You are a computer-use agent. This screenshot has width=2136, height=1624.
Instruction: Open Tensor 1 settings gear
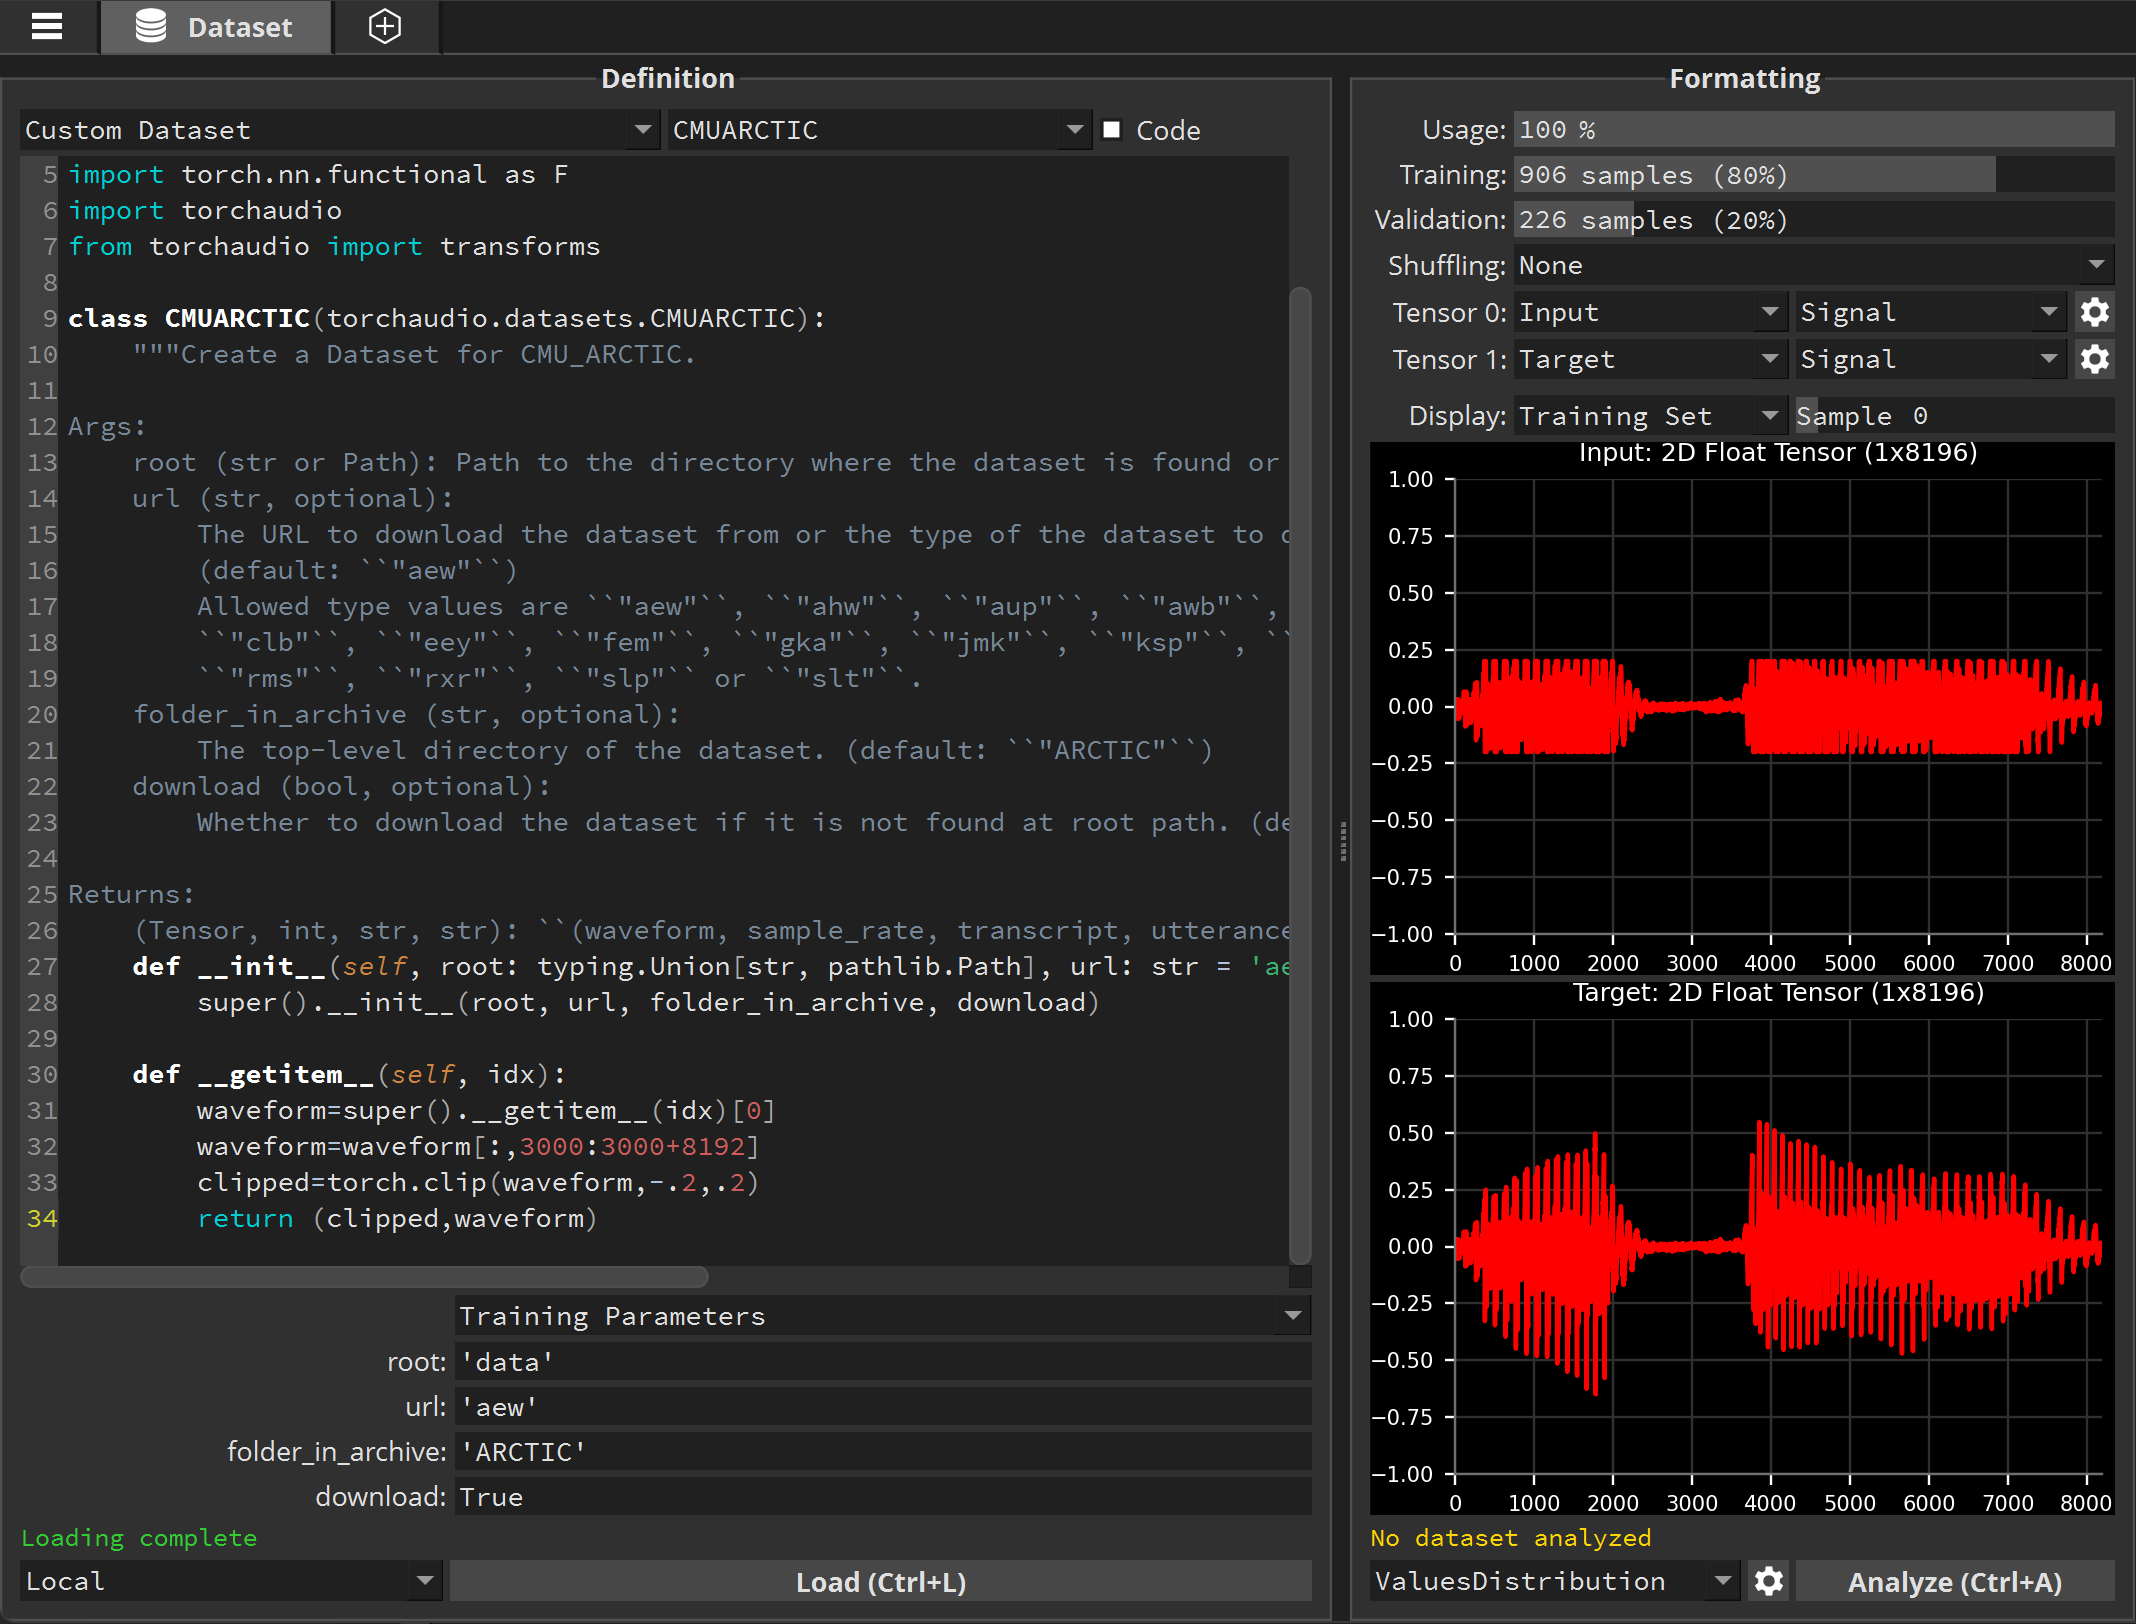[x=2095, y=359]
